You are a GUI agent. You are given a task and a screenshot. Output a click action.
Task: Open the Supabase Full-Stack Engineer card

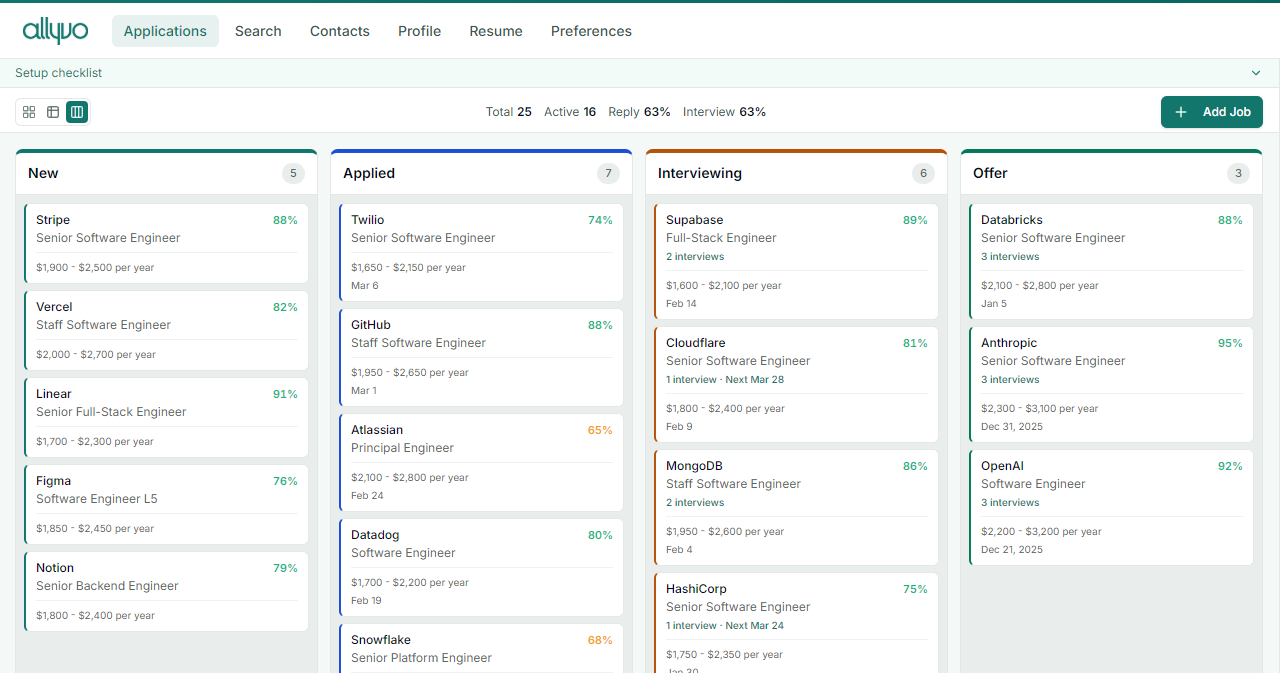click(x=796, y=261)
